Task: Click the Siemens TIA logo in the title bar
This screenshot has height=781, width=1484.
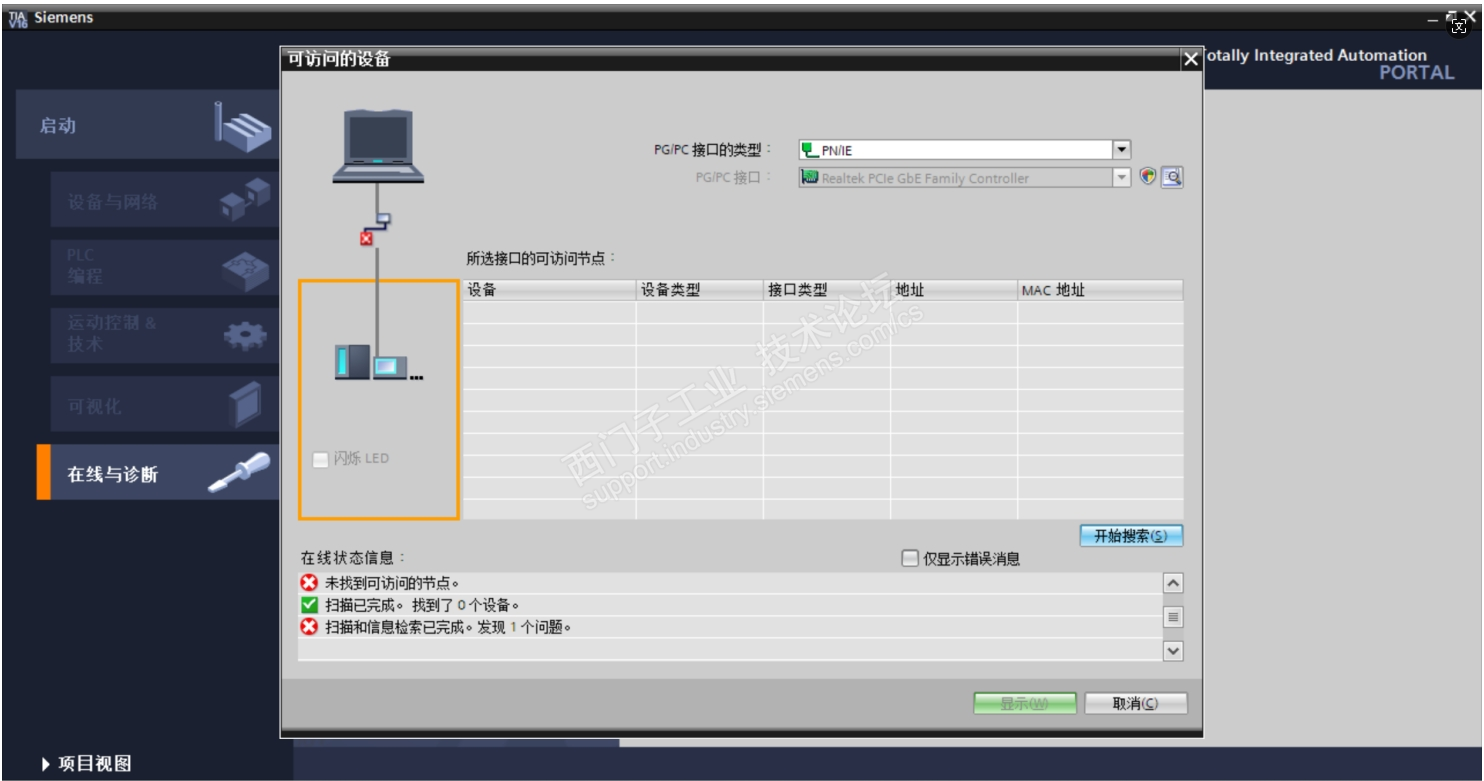Action: tap(18, 18)
